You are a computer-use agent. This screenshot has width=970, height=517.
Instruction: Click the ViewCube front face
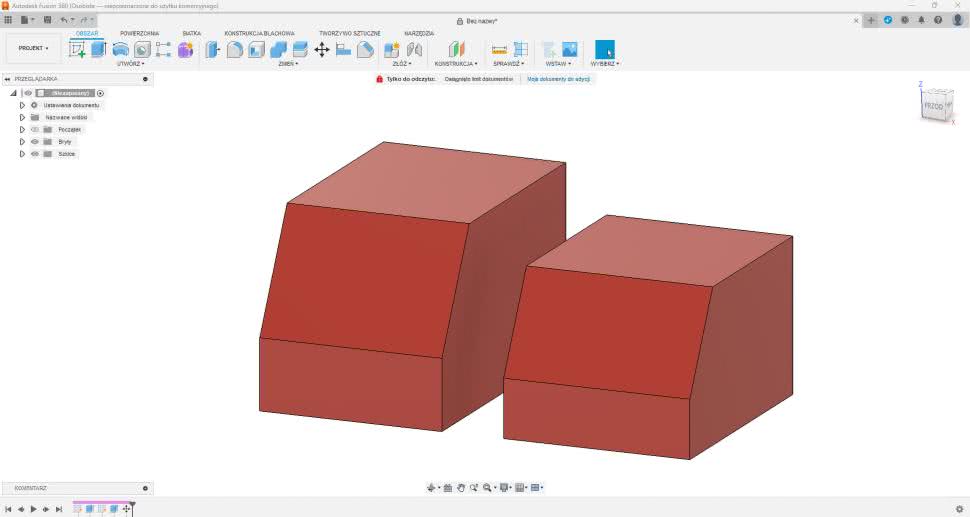pyautogui.click(x=932, y=106)
